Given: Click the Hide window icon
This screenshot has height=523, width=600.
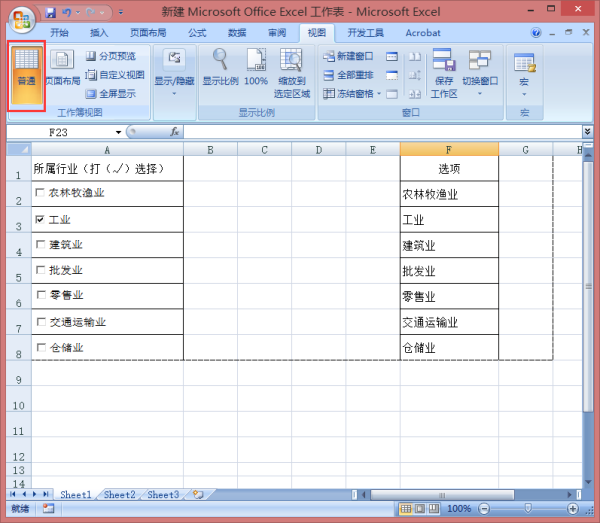Looking at the screenshot, I should tap(392, 75).
